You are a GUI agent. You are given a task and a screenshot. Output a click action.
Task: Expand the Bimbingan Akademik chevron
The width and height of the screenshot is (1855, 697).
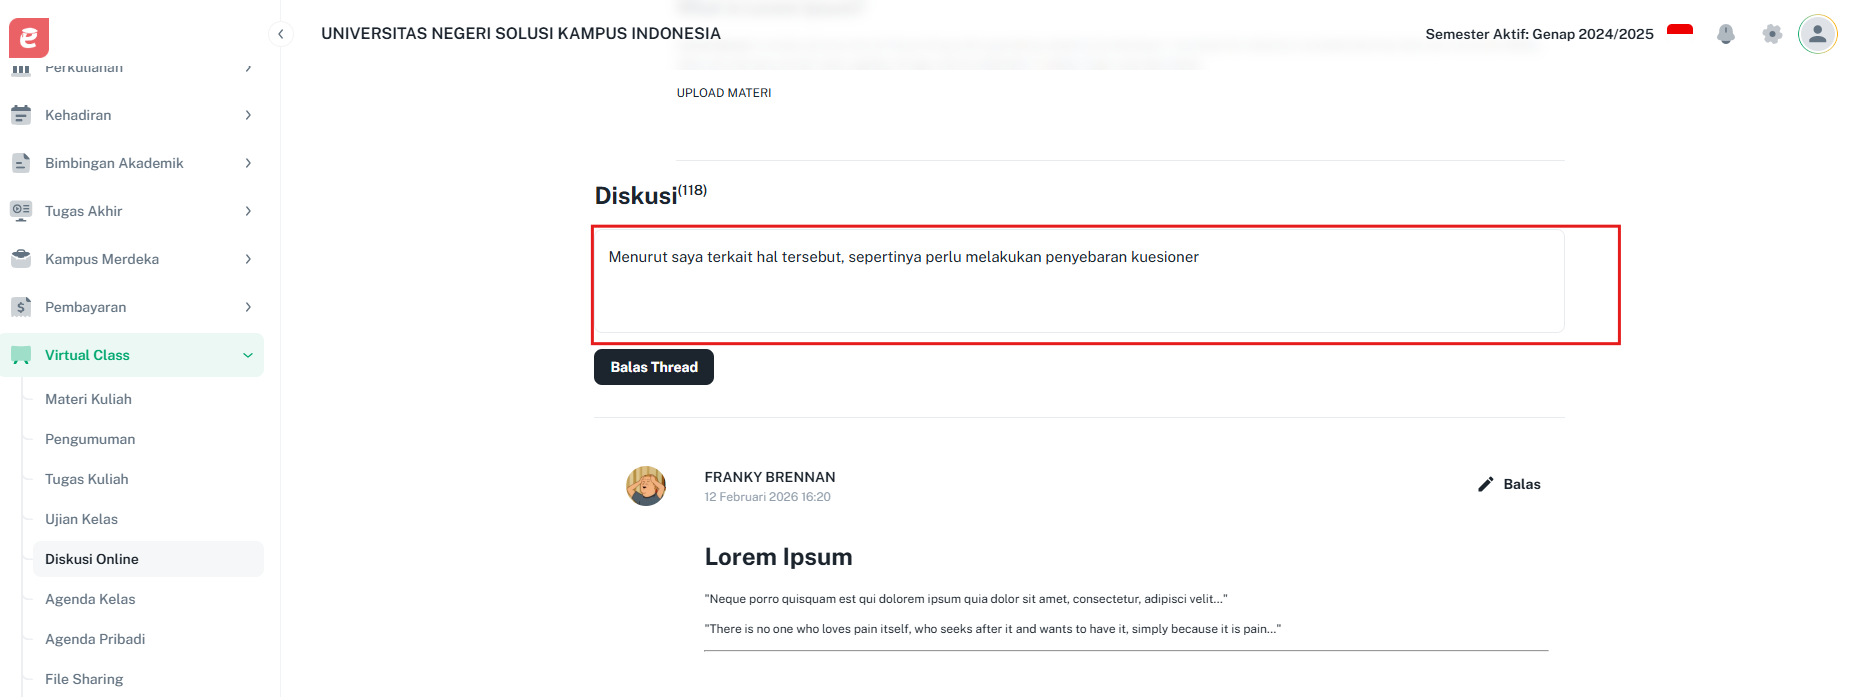(247, 162)
